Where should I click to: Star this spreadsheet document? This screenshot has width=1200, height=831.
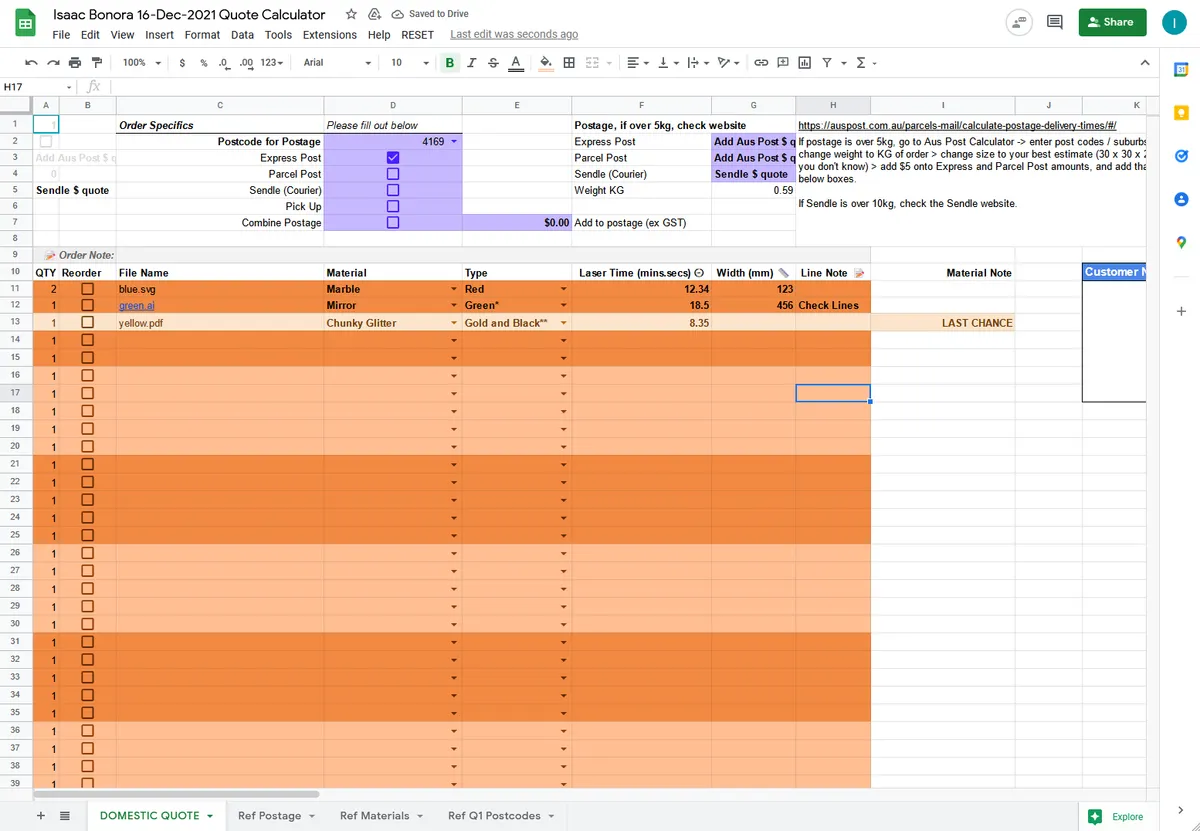point(351,14)
